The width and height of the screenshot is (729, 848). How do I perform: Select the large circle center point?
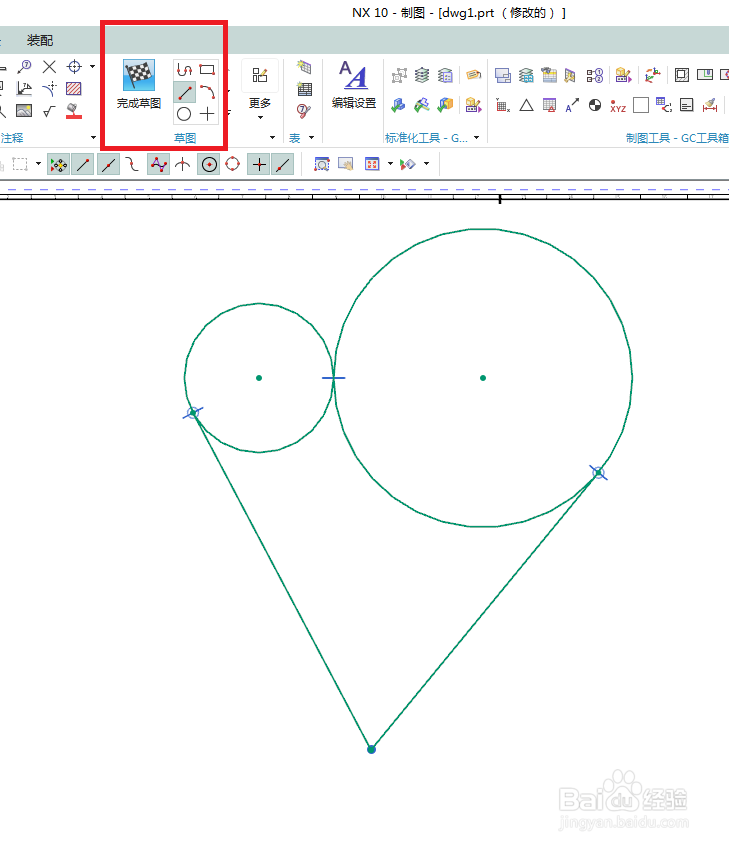click(x=483, y=378)
